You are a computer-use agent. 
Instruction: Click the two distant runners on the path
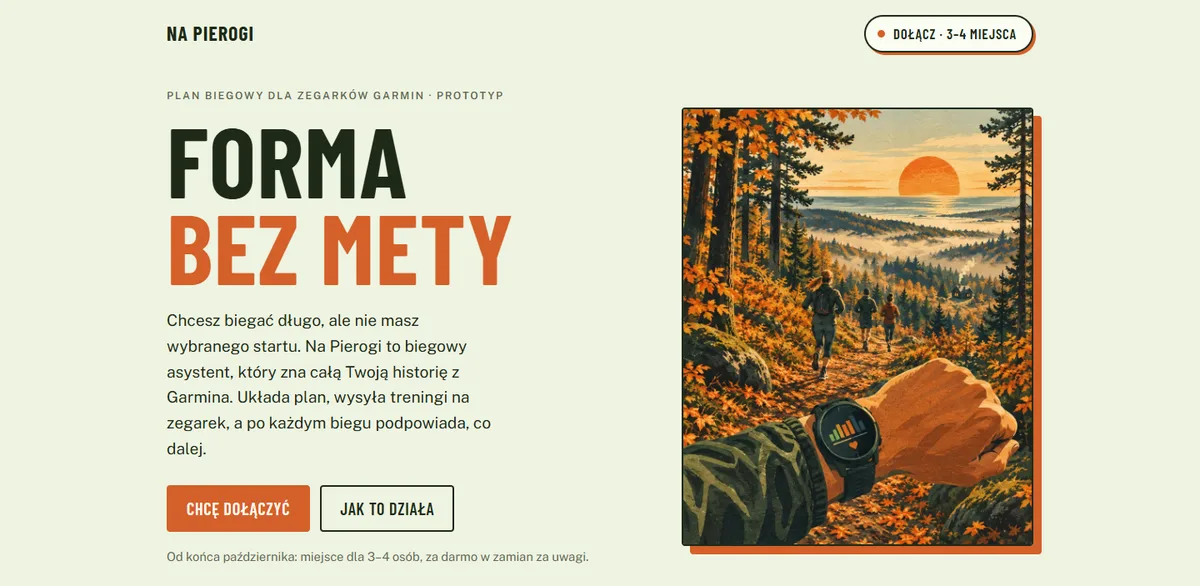[877, 317]
